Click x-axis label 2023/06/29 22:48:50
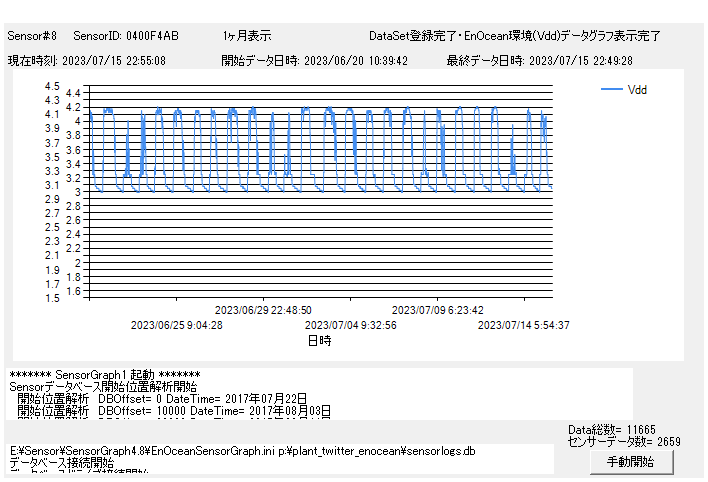708x482 pixels. pos(263,310)
